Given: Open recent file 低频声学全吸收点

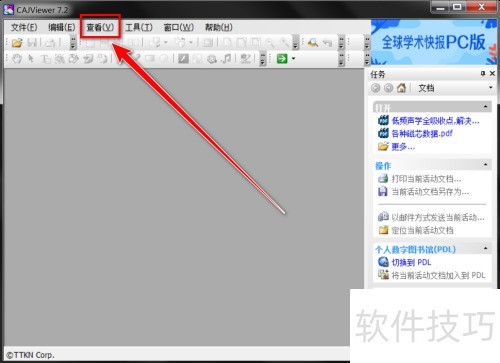Looking at the screenshot, I should click(435, 121).
